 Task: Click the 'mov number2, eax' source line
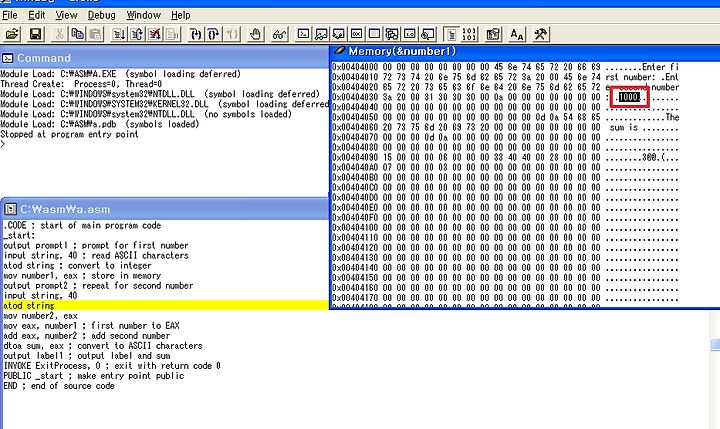pyautogui.click(x=40, y=316)
